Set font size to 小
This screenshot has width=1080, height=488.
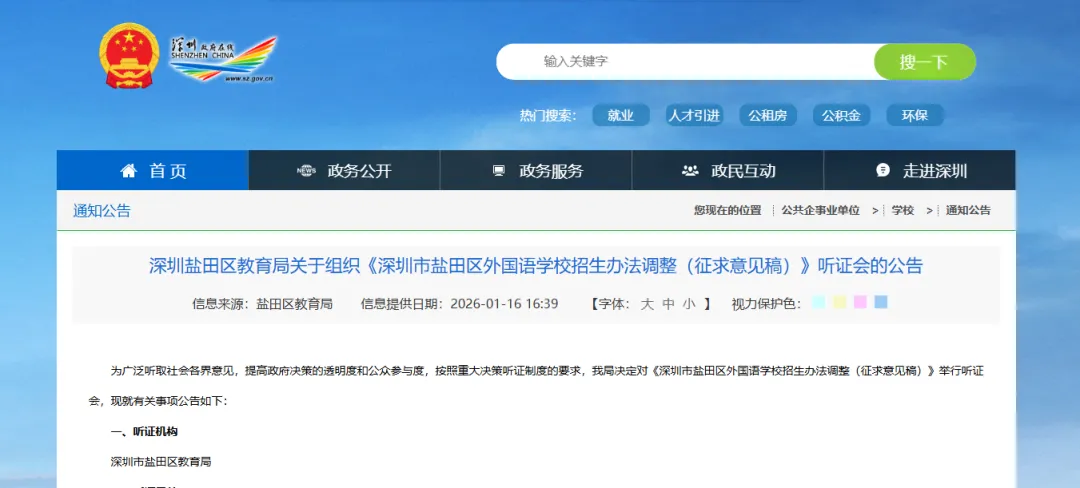click(689, 304)
